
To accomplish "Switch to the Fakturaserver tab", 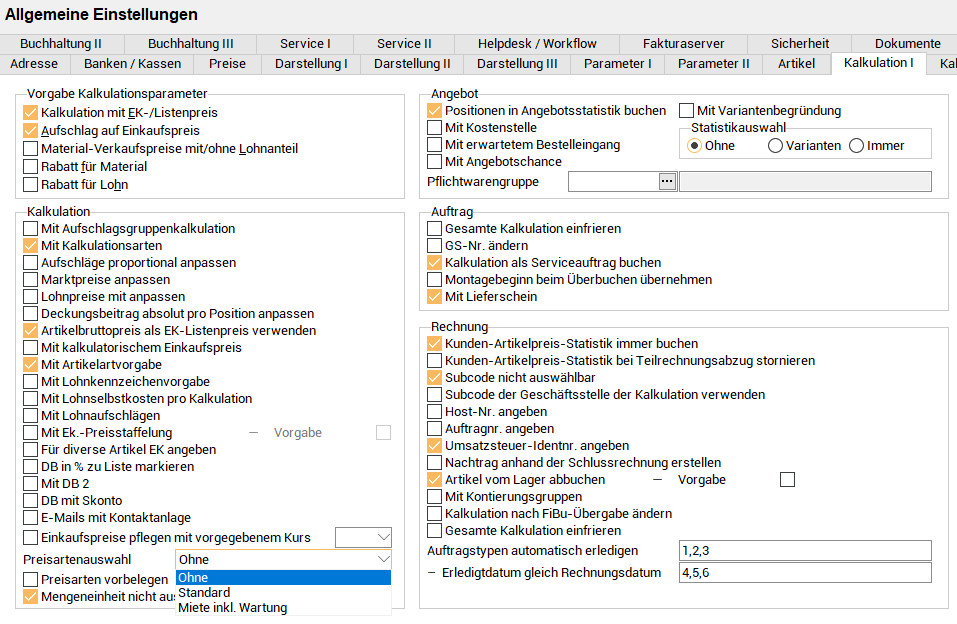I will pyautogui.click(x=684, y=43).
